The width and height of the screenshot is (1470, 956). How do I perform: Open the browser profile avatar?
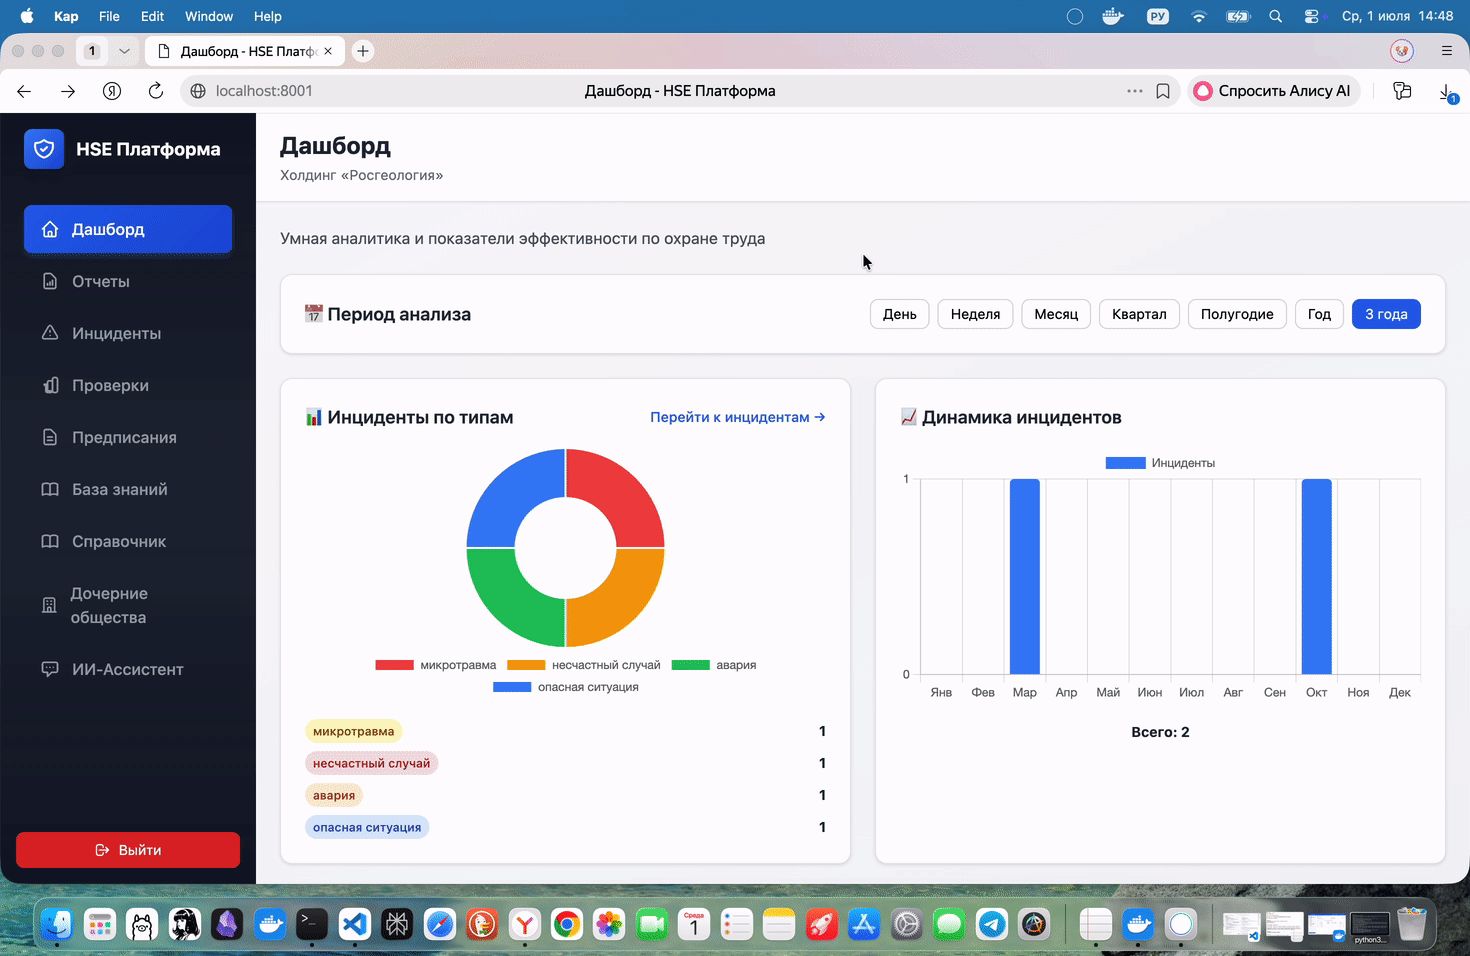1402,50
